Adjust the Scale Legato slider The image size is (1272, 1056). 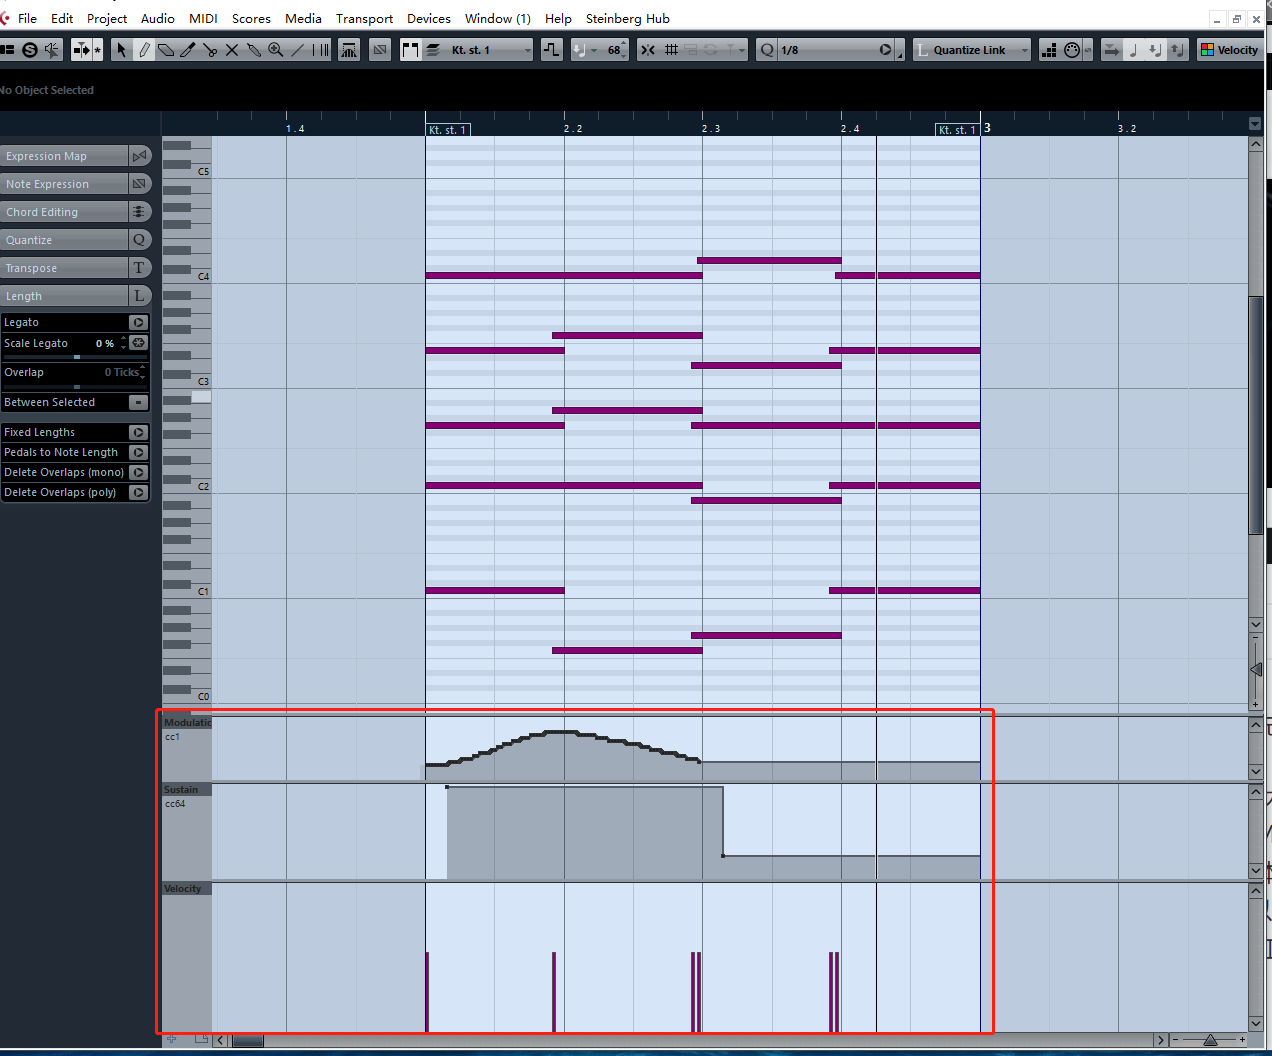pos(76,357)
